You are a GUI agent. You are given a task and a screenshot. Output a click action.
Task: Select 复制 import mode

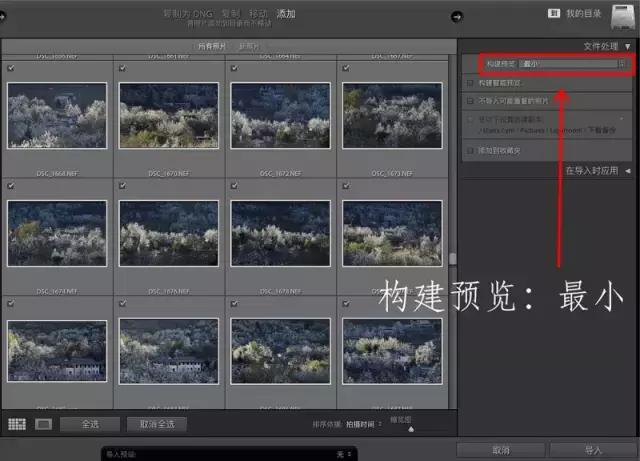(x=231, y=13)
